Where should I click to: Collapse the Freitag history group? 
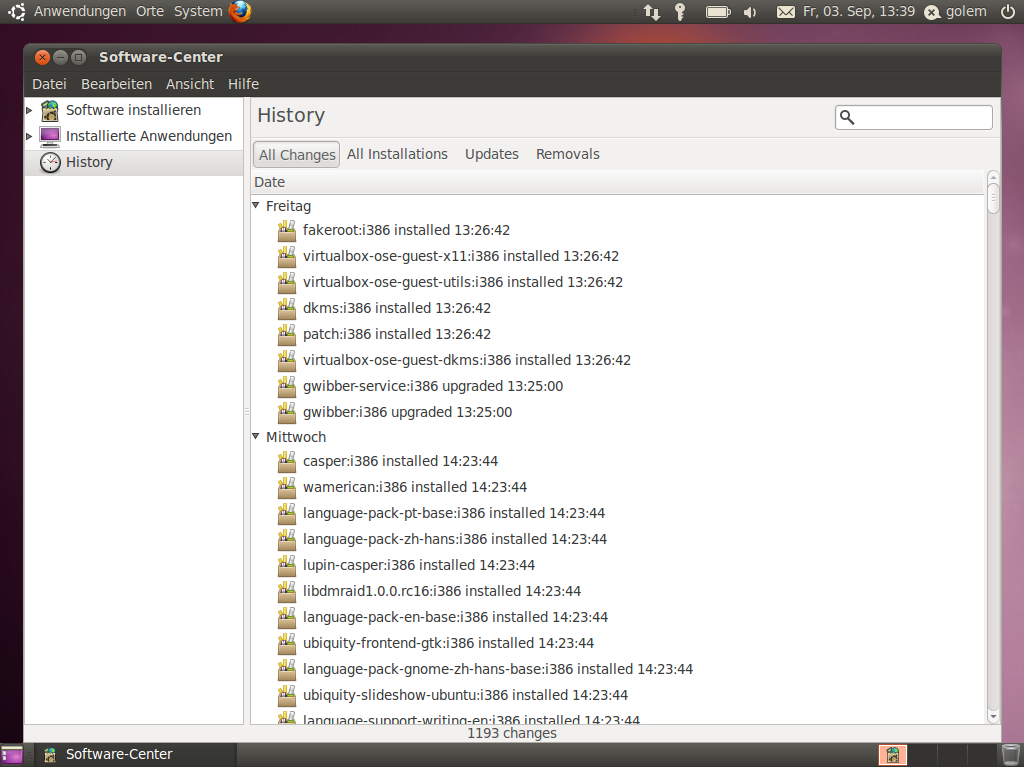256,205
